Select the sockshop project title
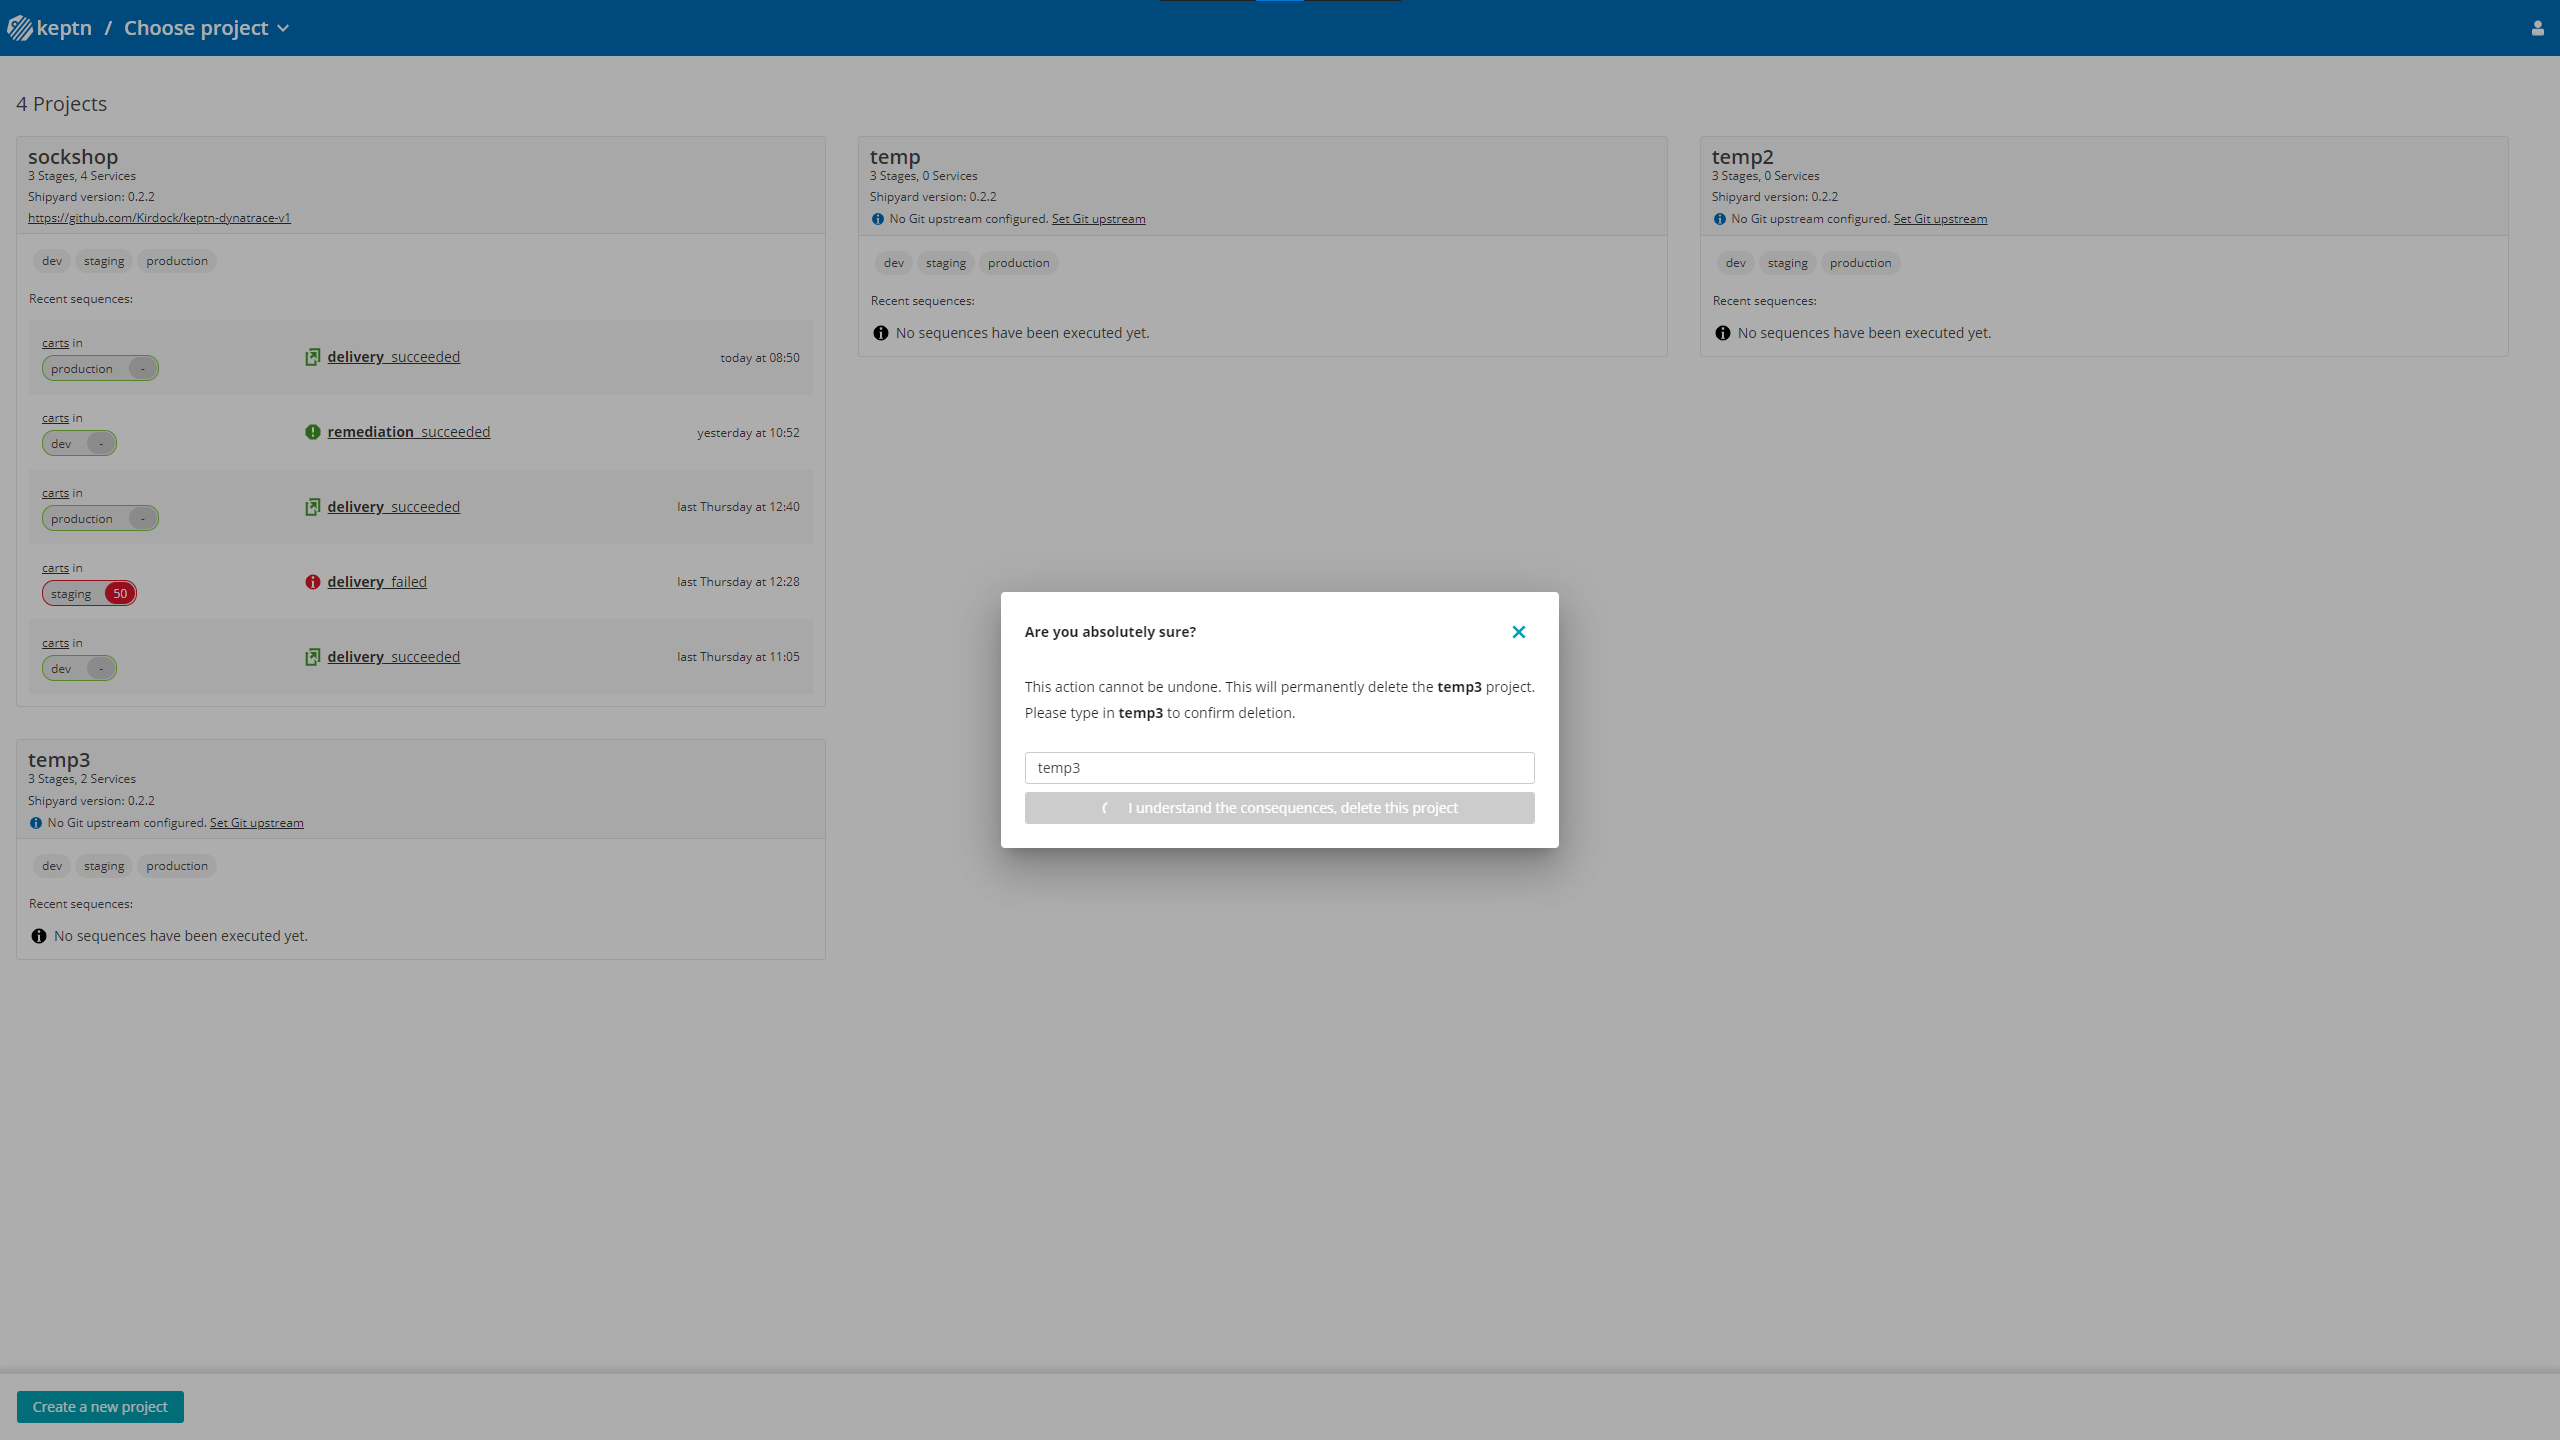This screenshot has height=1440, width=2560. (73, 156)
